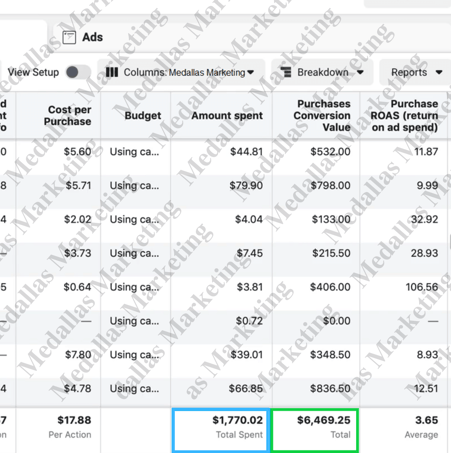Select the $0.72 amount spent value
Image resolution: width=451 pixels, height=453 pixels.
[249, 321]
